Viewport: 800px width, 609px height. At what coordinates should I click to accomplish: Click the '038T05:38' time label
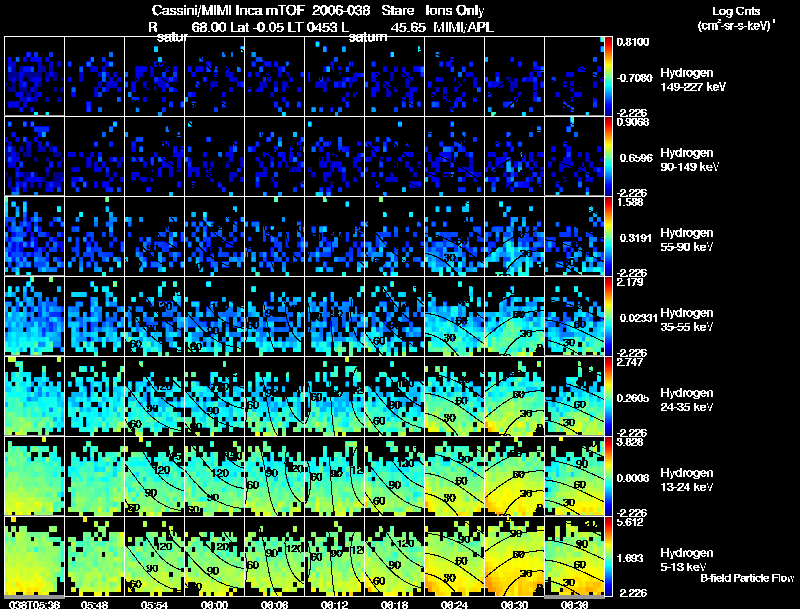click(x=34, y=604)
